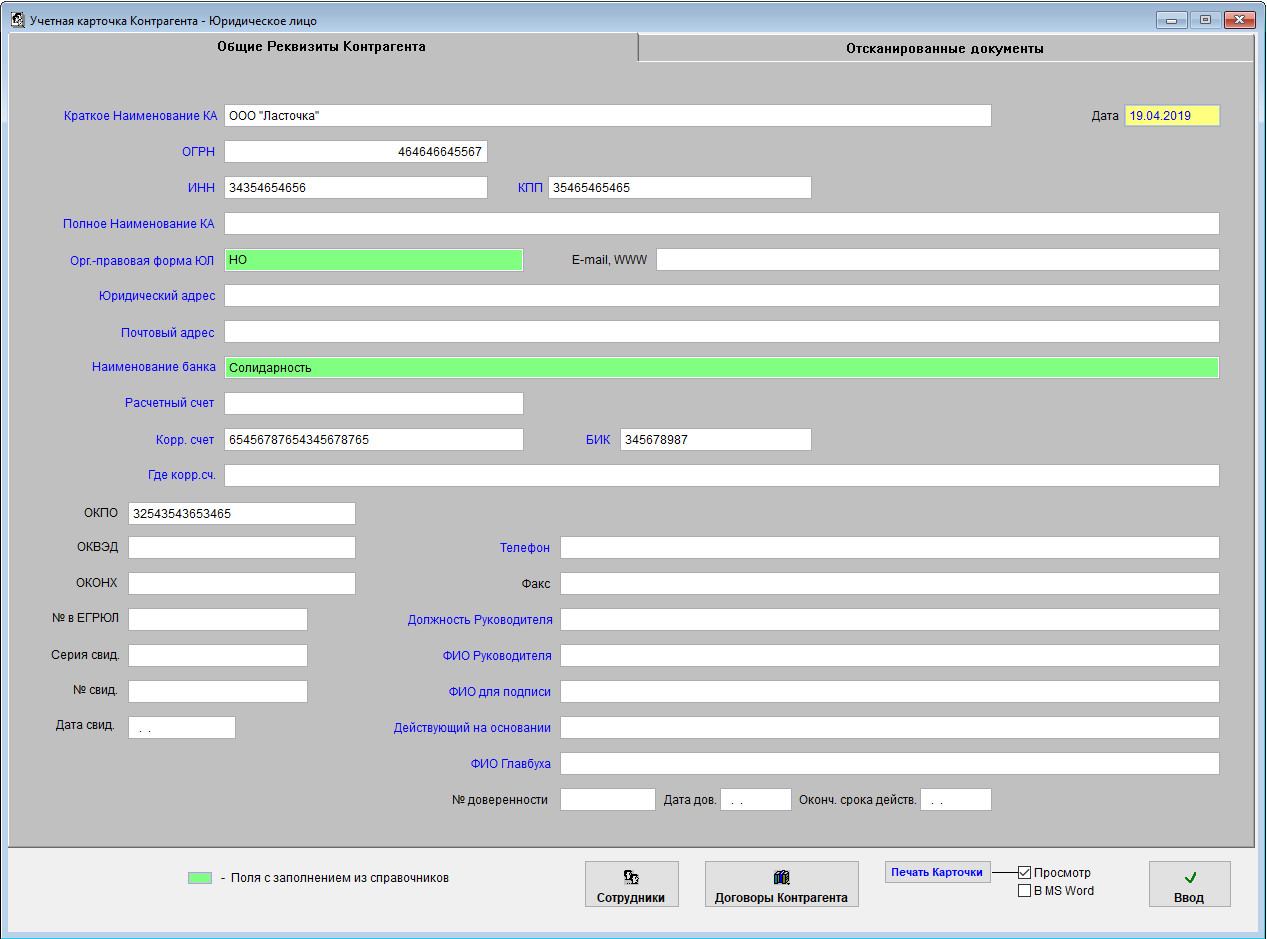
Task: Open Орг.-правовая форма ЮЛ green lookup field
Action: tap(373, 260)
